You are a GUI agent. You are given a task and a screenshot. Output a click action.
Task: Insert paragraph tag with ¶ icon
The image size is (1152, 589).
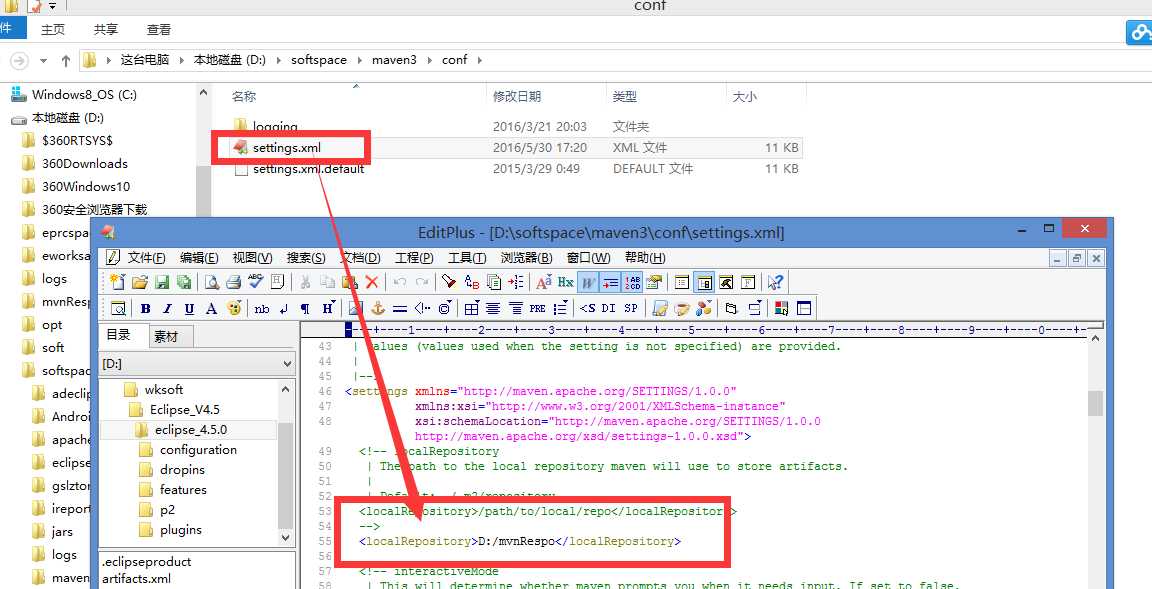[305, 308]
